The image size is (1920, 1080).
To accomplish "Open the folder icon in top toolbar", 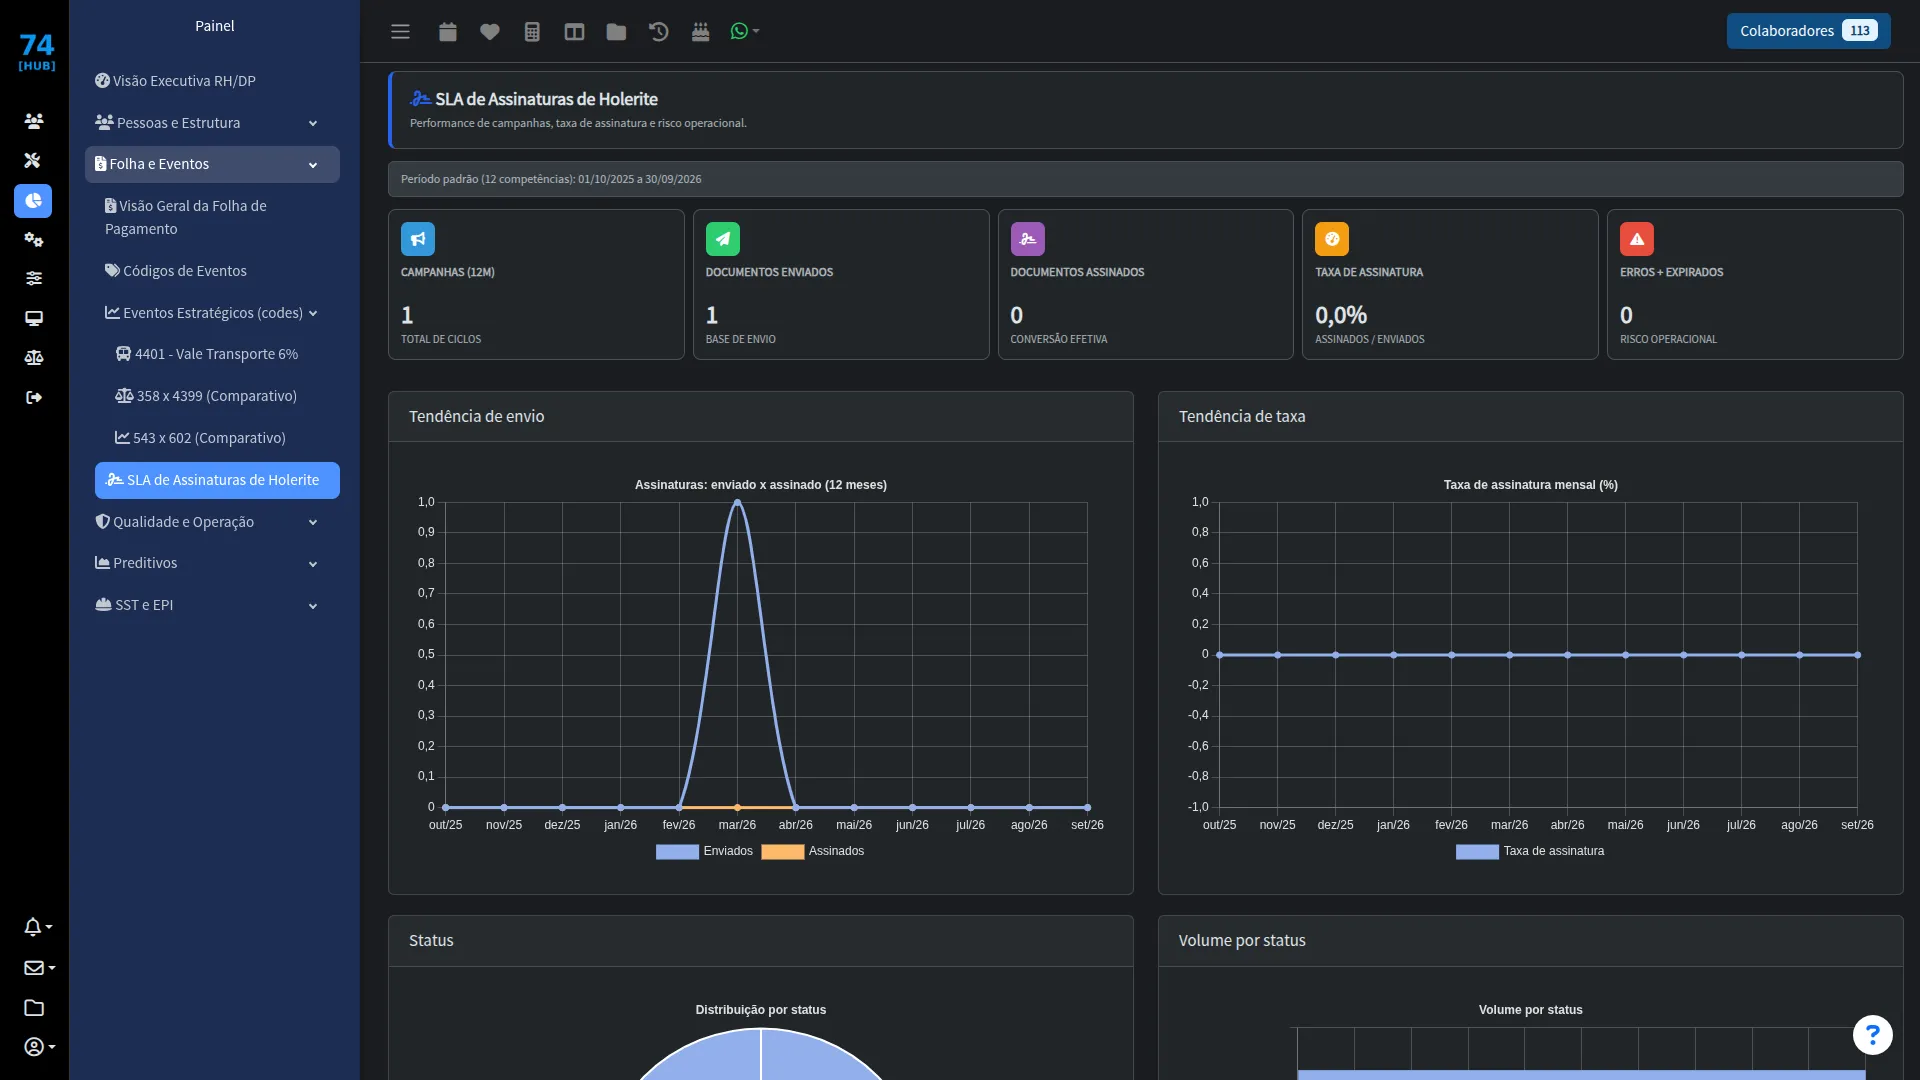I will [616, 32].
